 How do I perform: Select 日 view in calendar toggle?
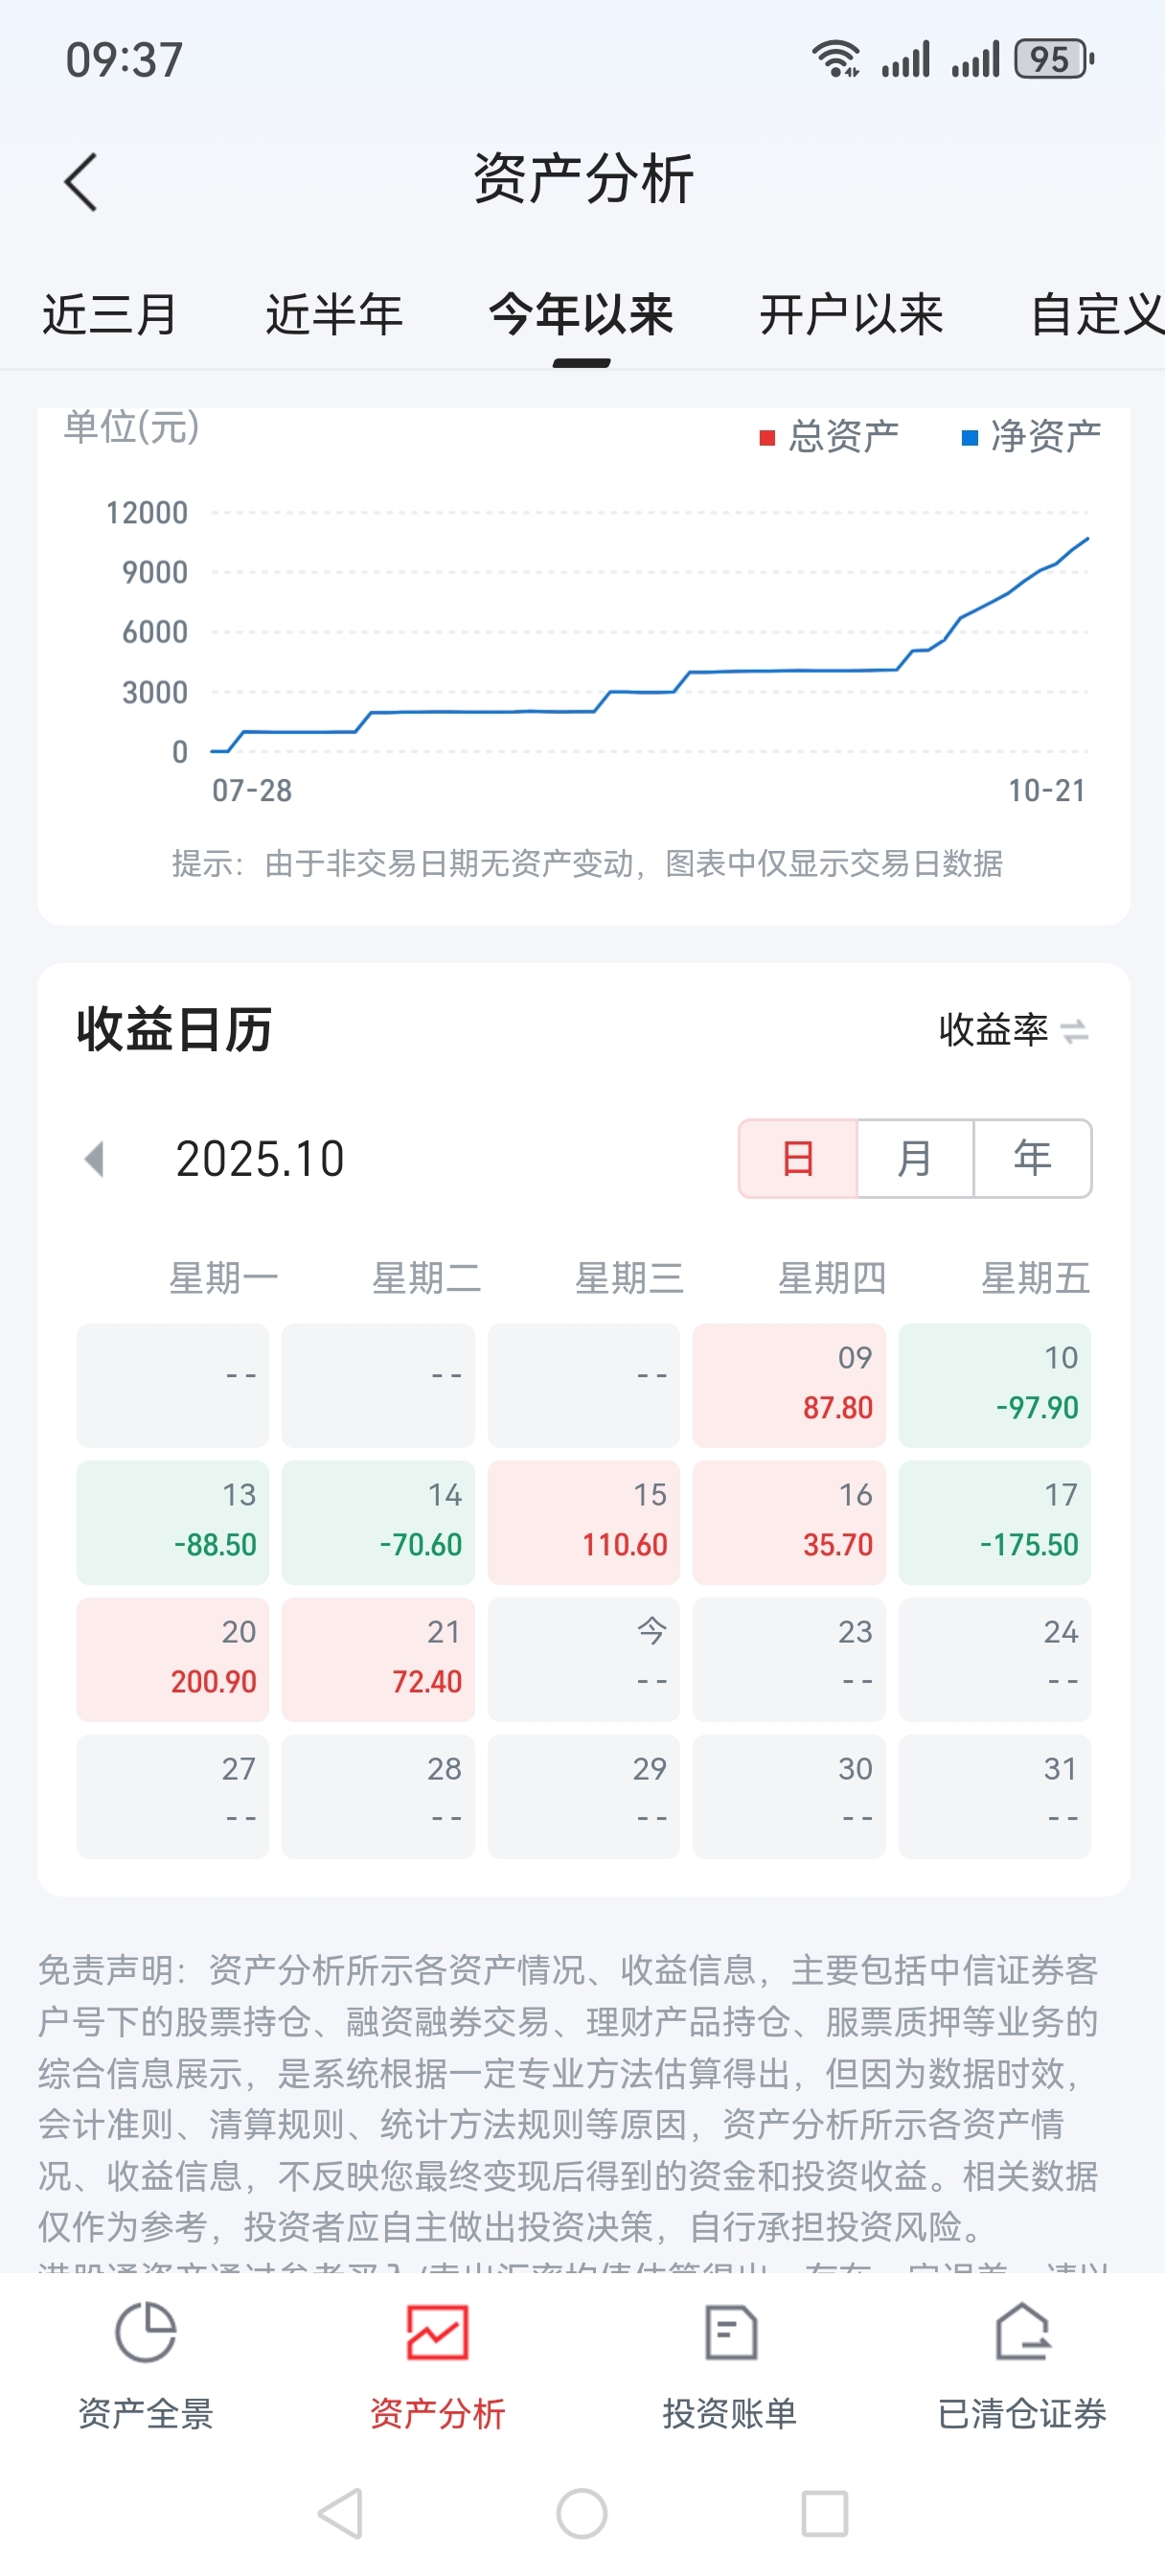click(x=798, y=1158)
